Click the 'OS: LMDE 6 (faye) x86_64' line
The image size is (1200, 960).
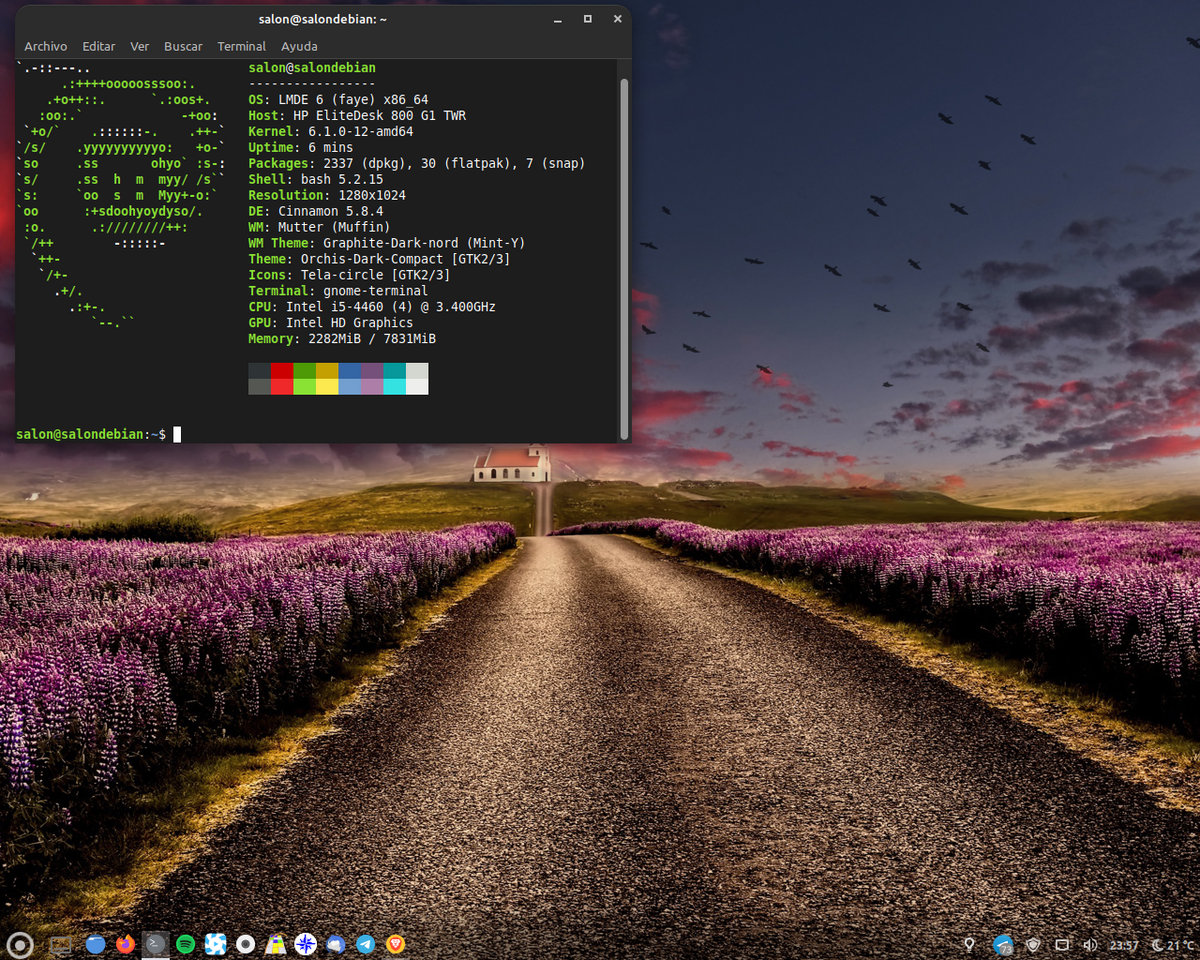(338, 99)
